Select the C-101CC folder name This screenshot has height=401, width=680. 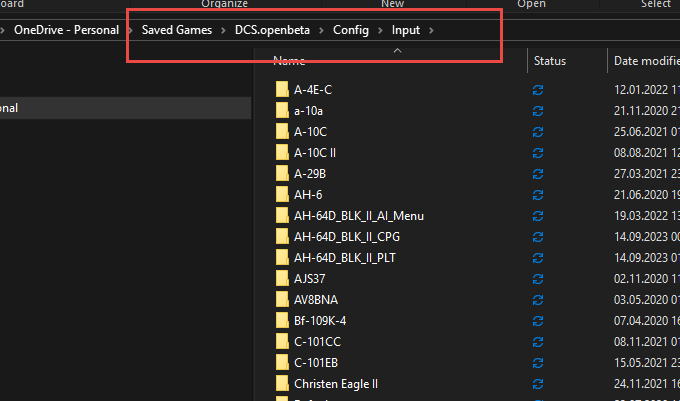pos(317,342)
